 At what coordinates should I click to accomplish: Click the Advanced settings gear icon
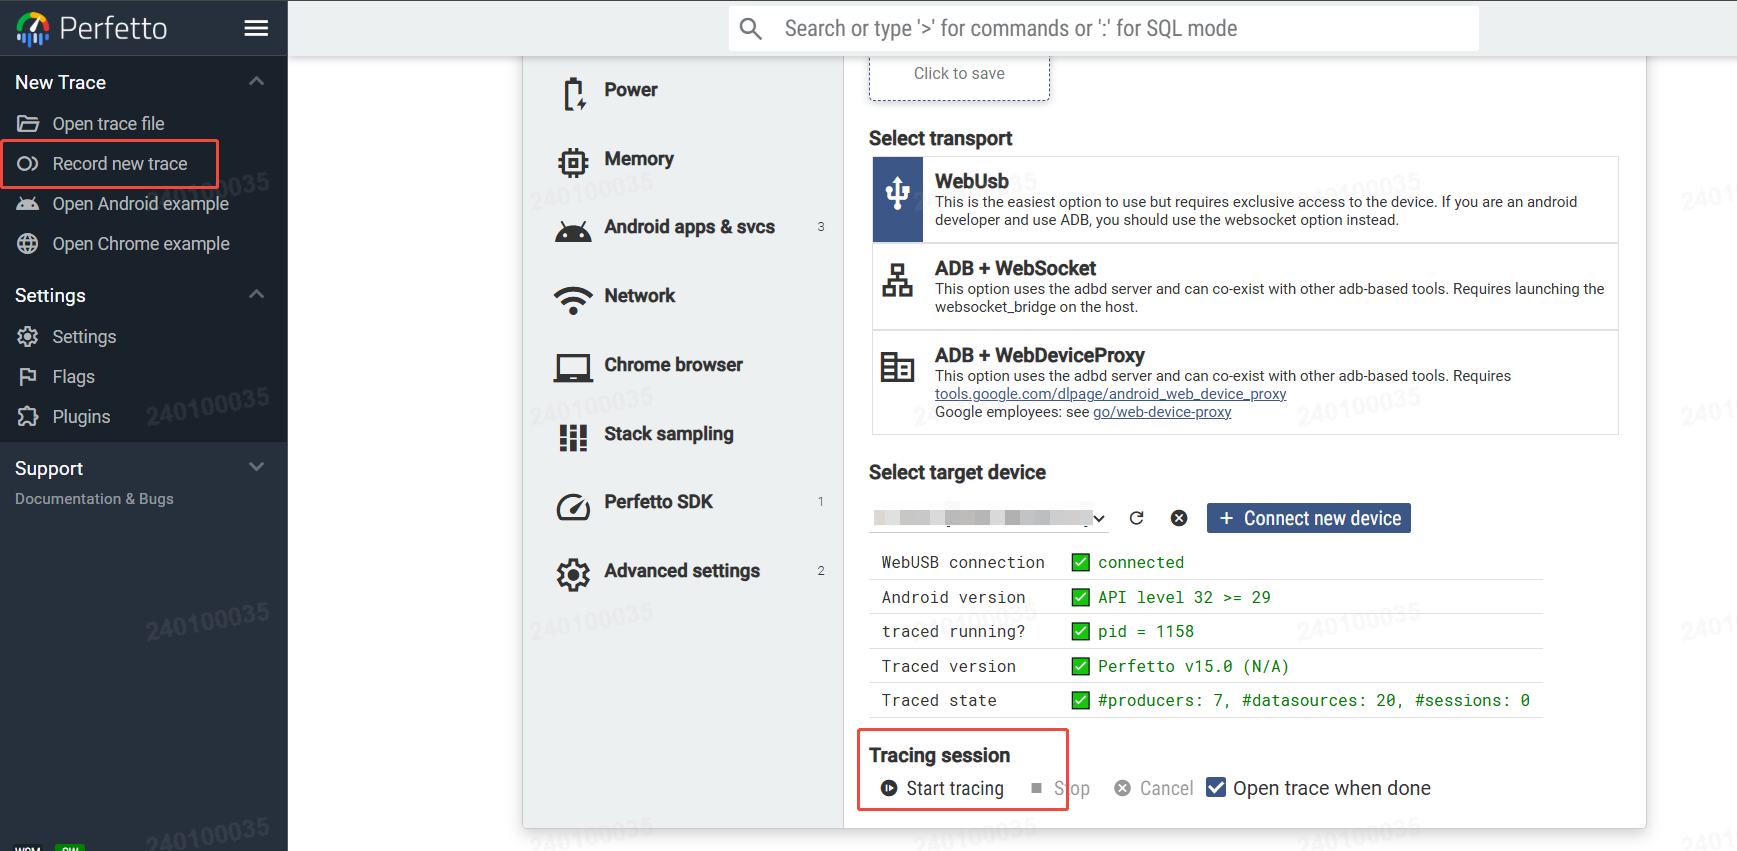[x=573, y=575]
